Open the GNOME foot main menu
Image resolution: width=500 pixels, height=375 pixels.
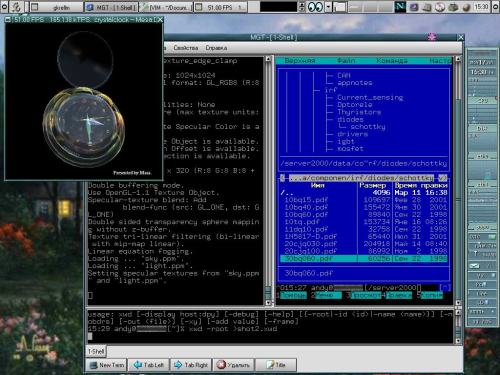click(16, 7)
